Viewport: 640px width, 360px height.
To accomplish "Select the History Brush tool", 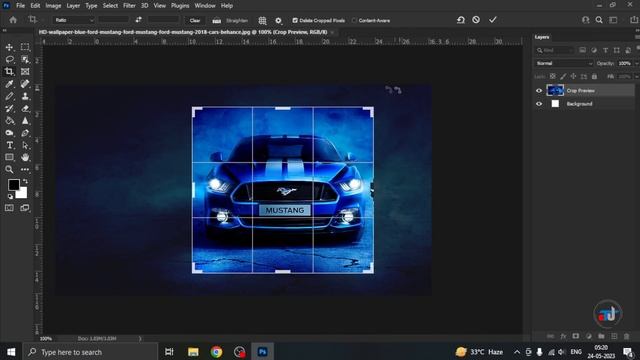I will coord(9,109).
